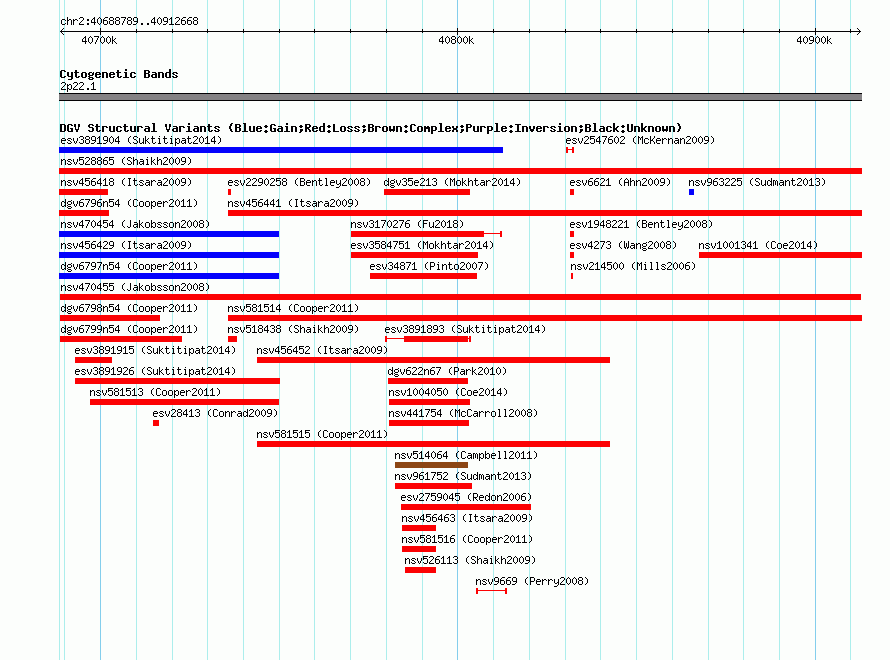Click nsv1004050 (Coe2014) label
Image resolution: width=890 pixels, height=660 pixels.
[x=448, y=392]
